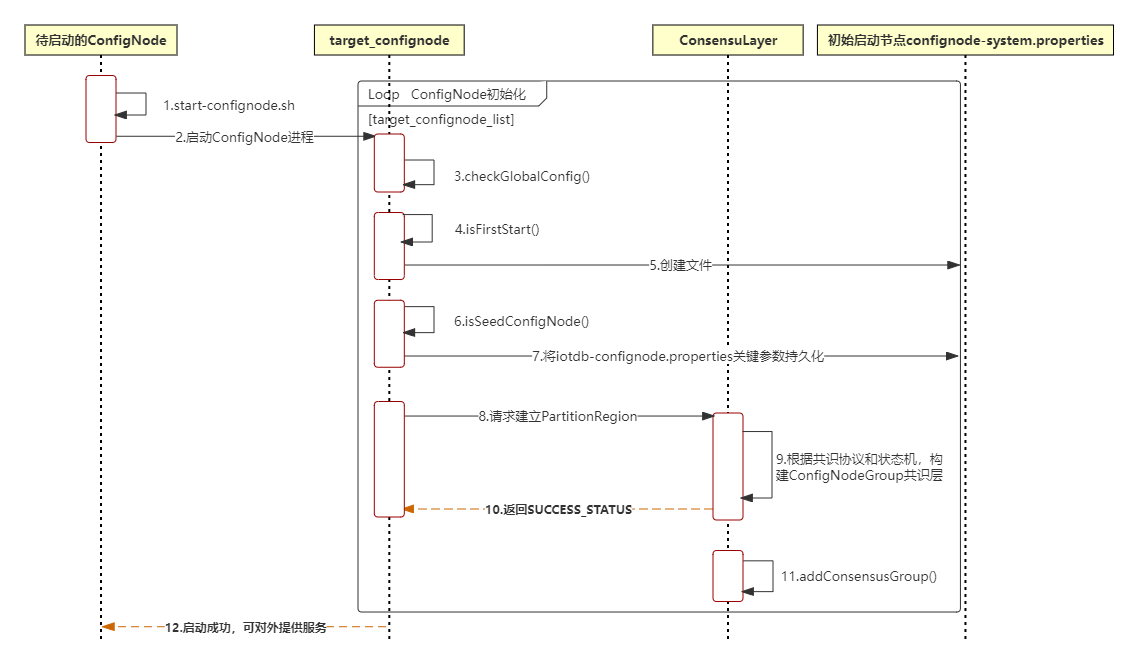This screenshot has width=1138, height=668.
Task: Select message 5 创建文件
Action: click(681, 265)
